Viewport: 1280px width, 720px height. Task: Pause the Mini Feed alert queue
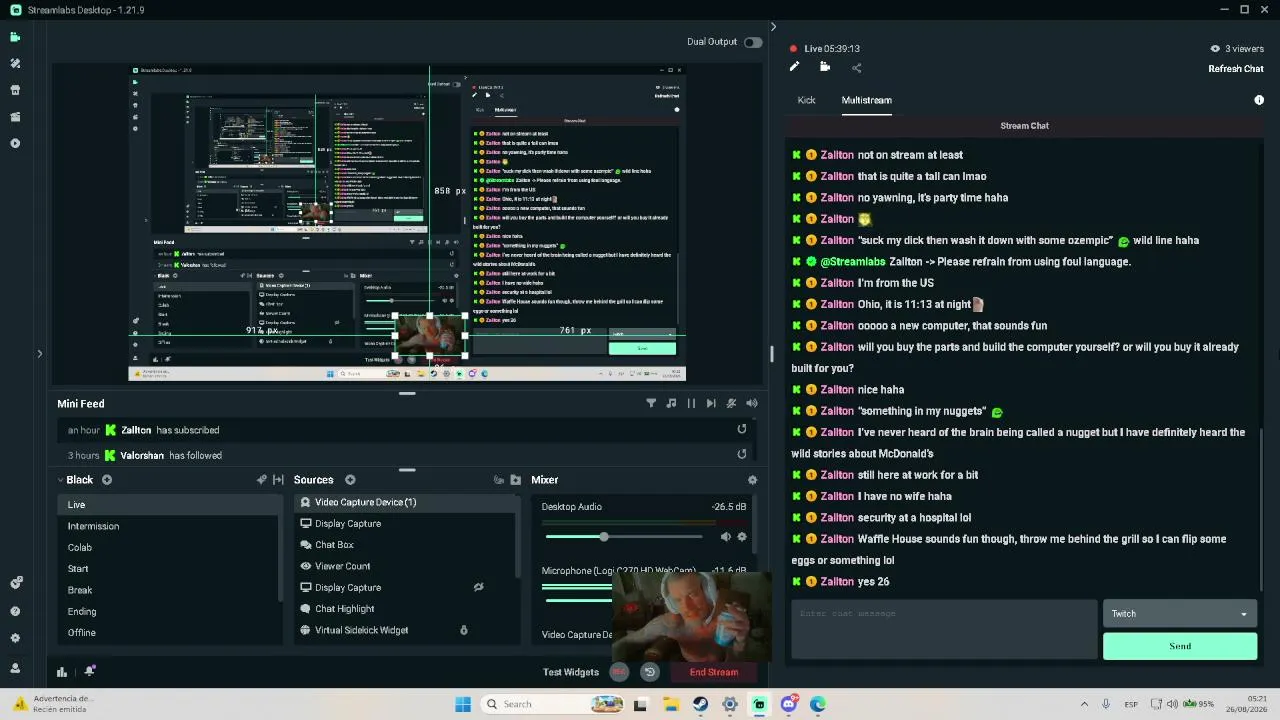[x=691, y=403]
